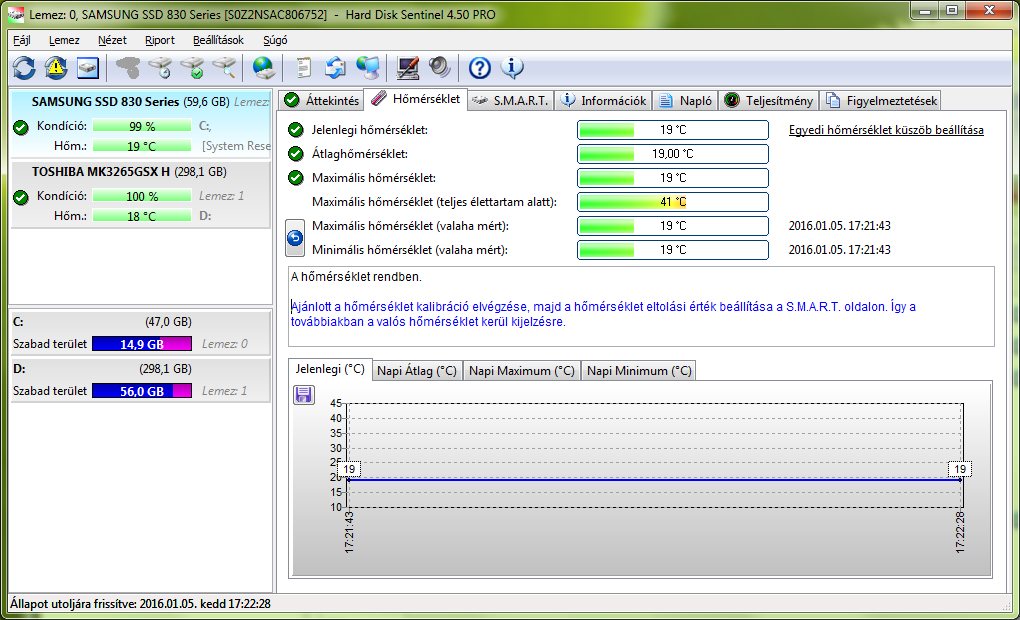Click the C: free space 14,9 GB bar

142,344
